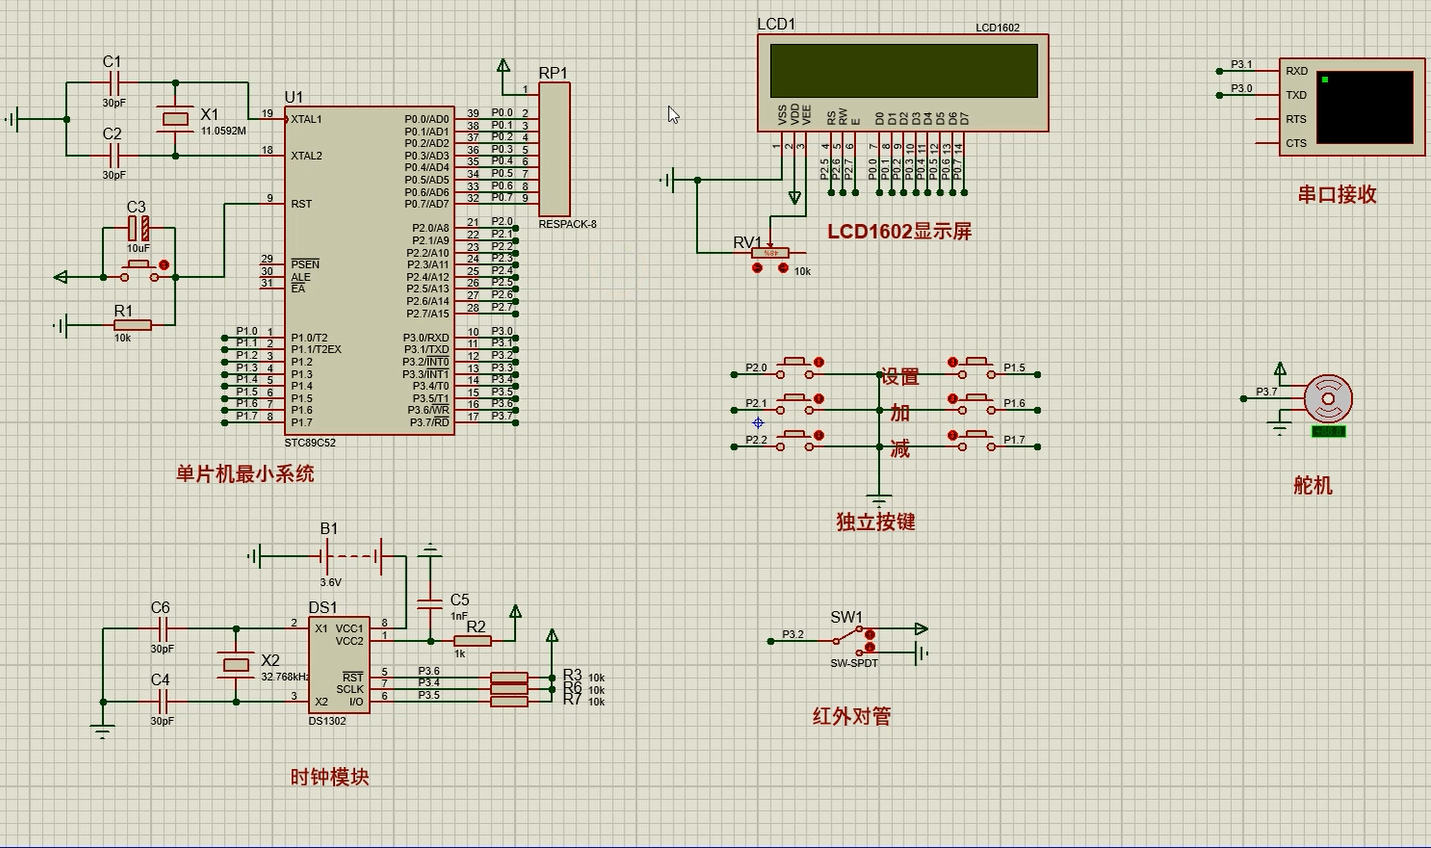Viewport: 1431px width, 848px height.
Task: Select the X2 32.768kHz crystal
Action: point(236,665)
